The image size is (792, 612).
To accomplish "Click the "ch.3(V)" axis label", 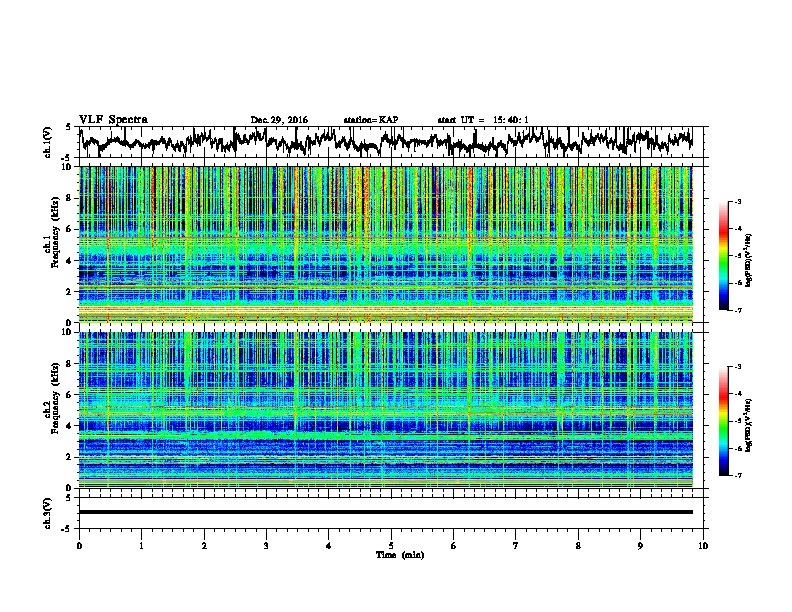I will [x=48, y=514].
